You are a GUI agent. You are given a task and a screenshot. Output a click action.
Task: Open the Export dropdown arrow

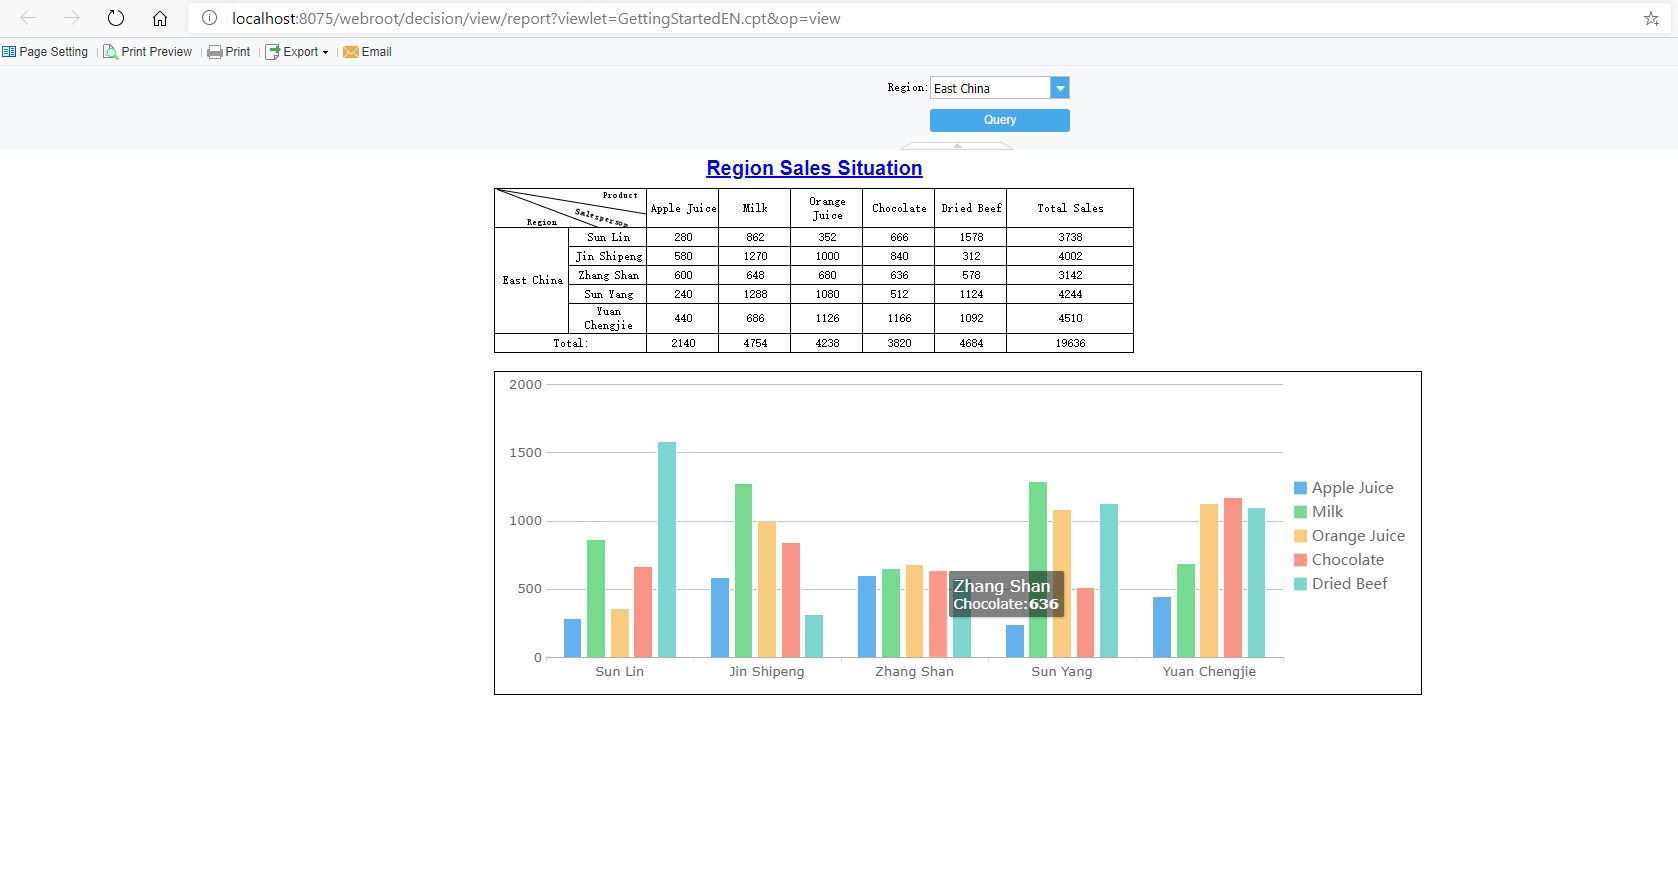click(325, 53)
